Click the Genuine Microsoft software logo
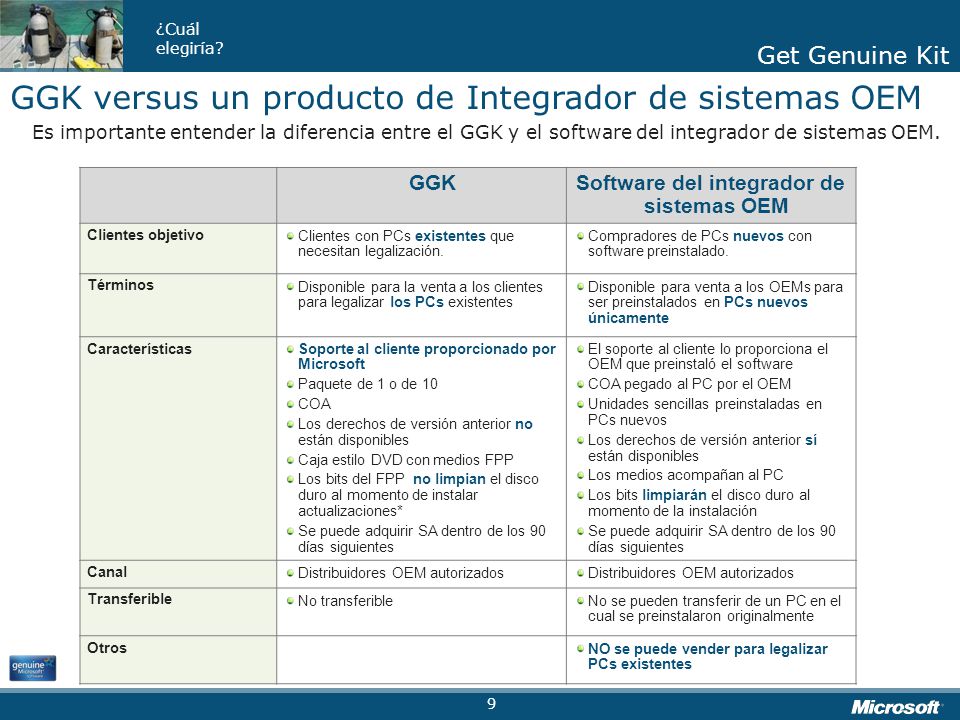Viewport: 960px width, 720px height. pos(32,668)
